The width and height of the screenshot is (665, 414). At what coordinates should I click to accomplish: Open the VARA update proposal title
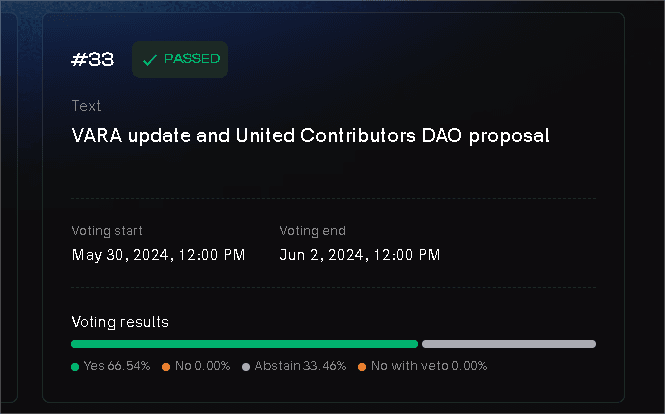(311, 136)
